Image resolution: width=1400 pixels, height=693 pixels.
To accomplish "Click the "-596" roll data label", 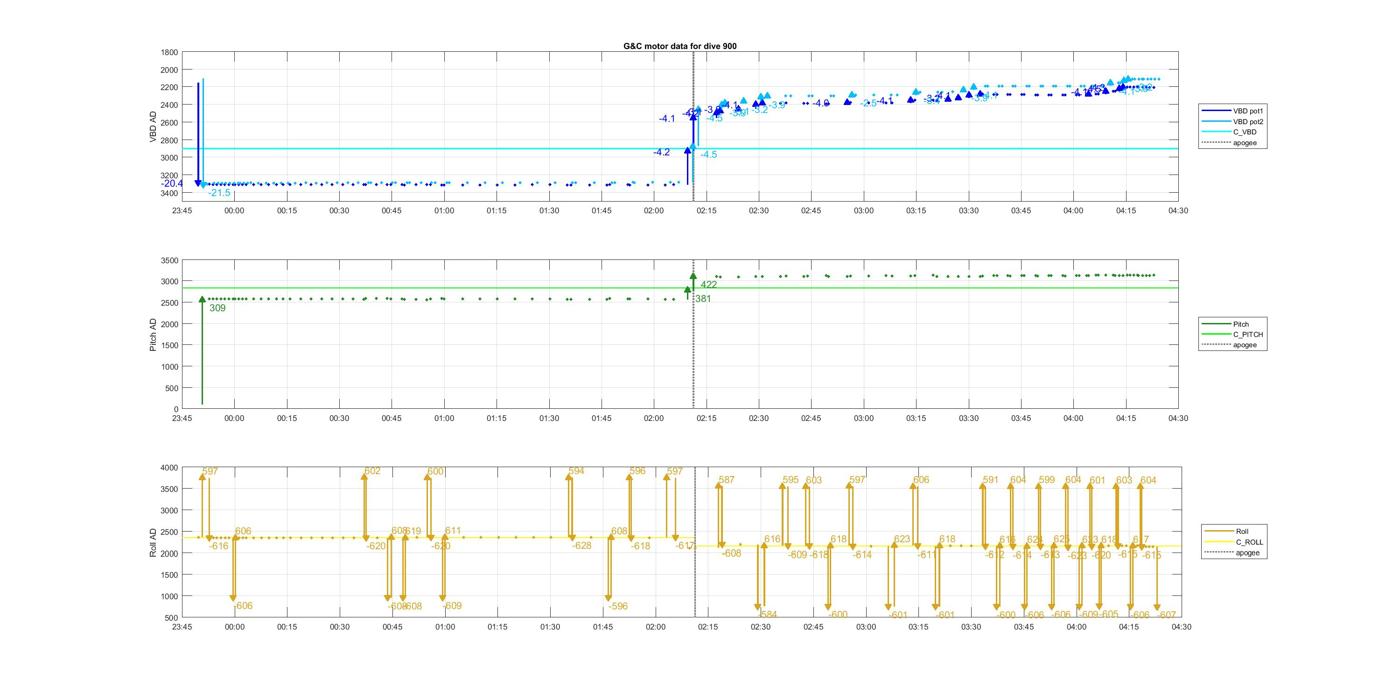I will click(x=618, y=606).
